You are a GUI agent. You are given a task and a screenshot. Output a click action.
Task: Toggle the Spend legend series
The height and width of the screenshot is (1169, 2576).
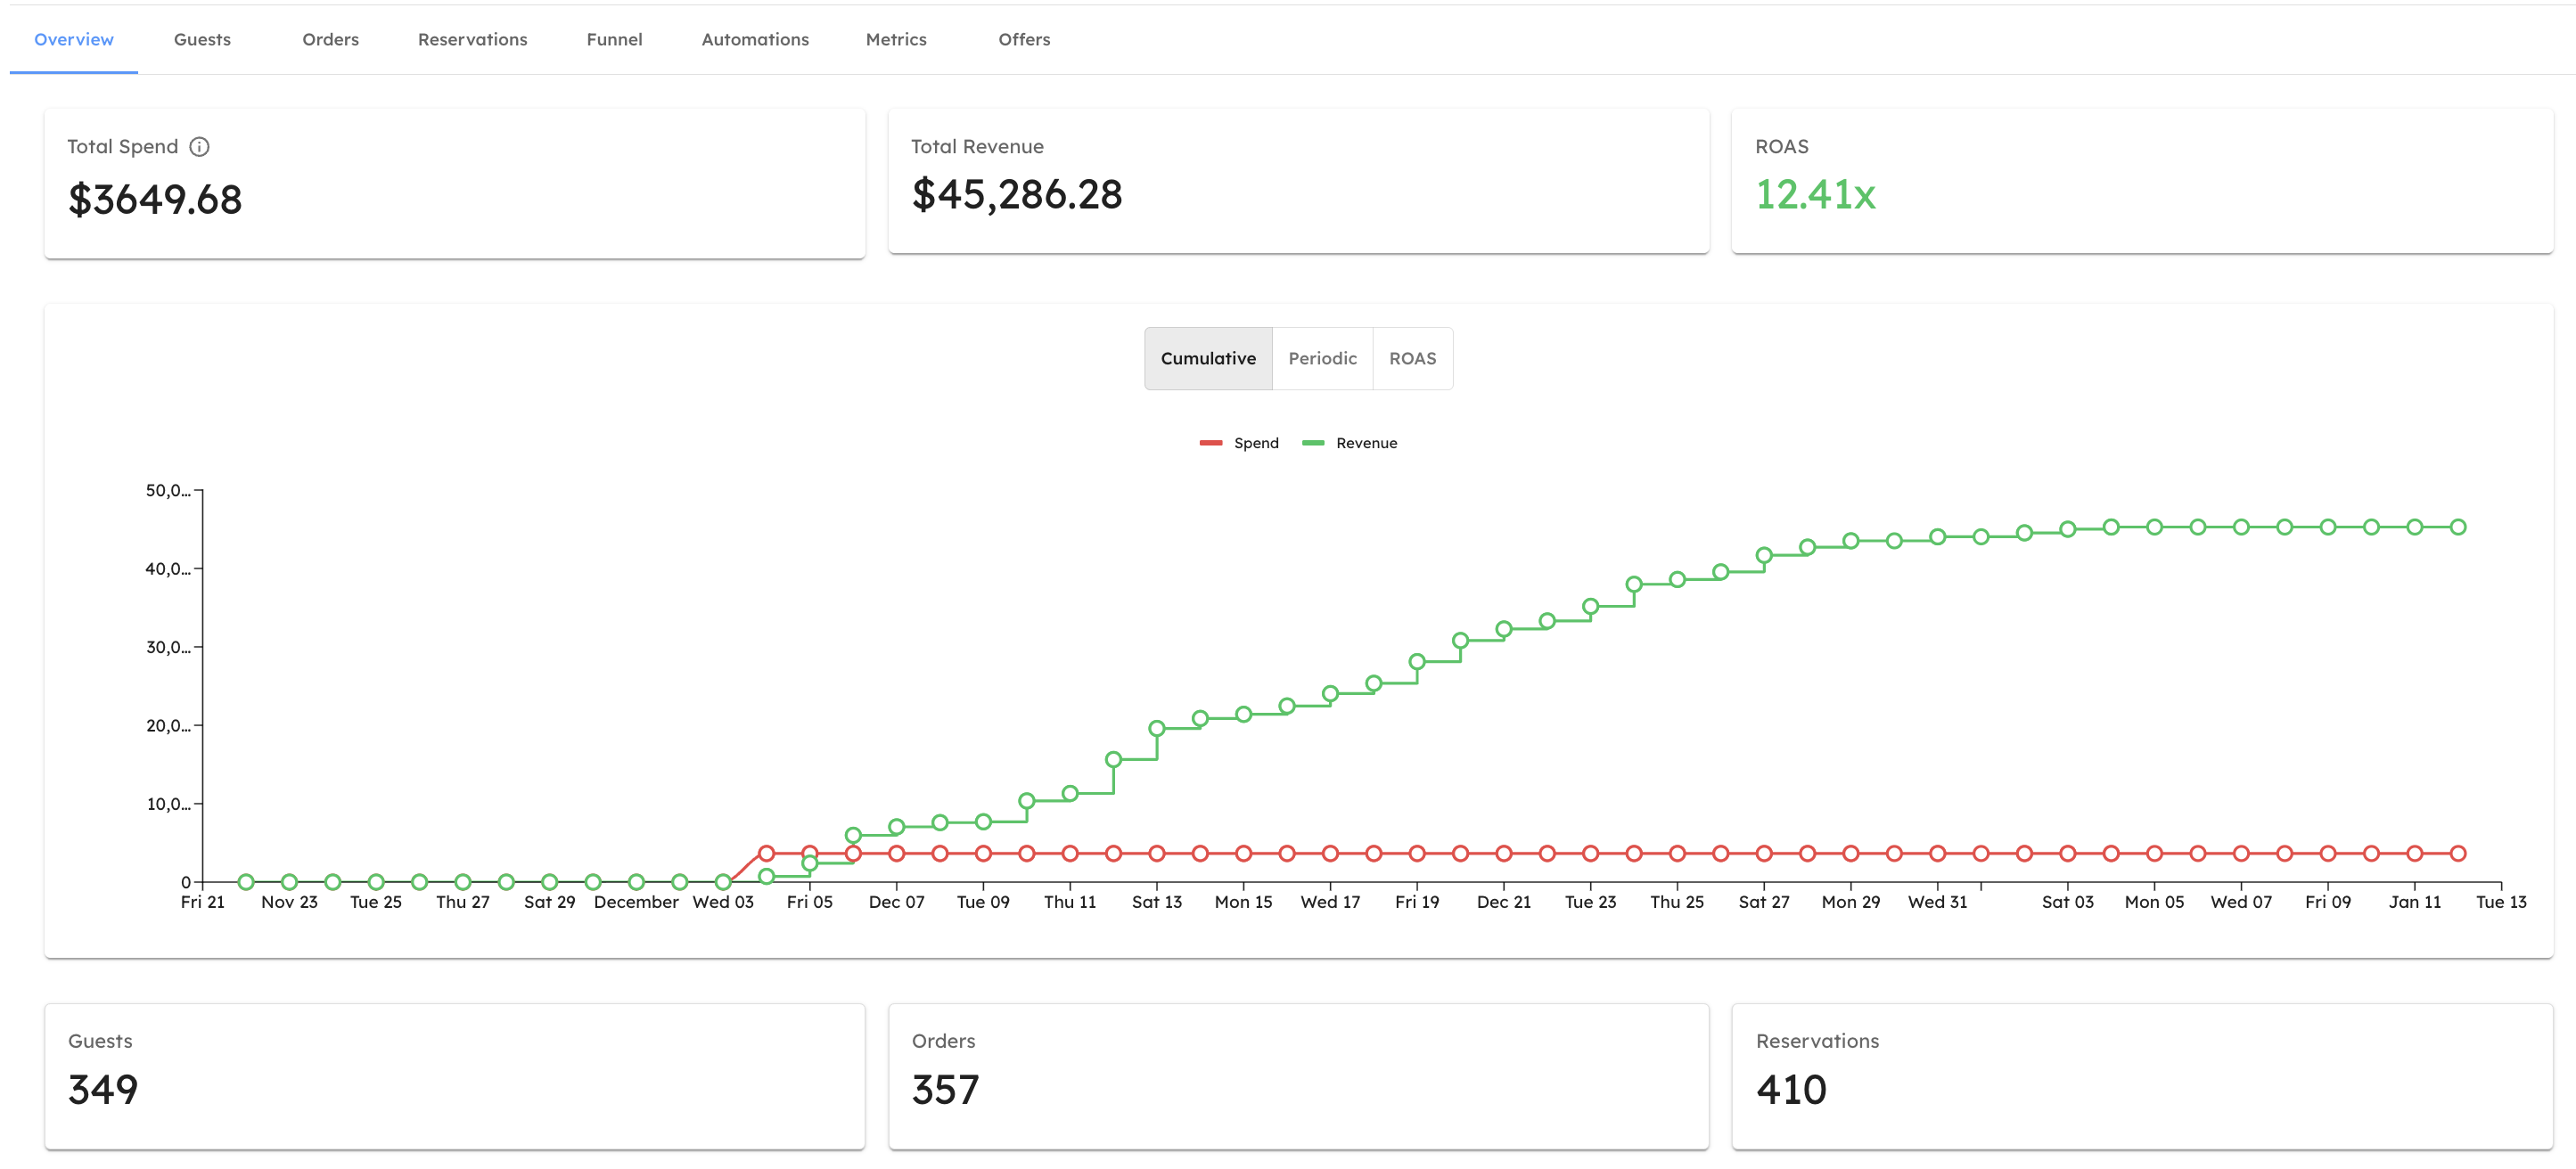[x=1256, y=443]
